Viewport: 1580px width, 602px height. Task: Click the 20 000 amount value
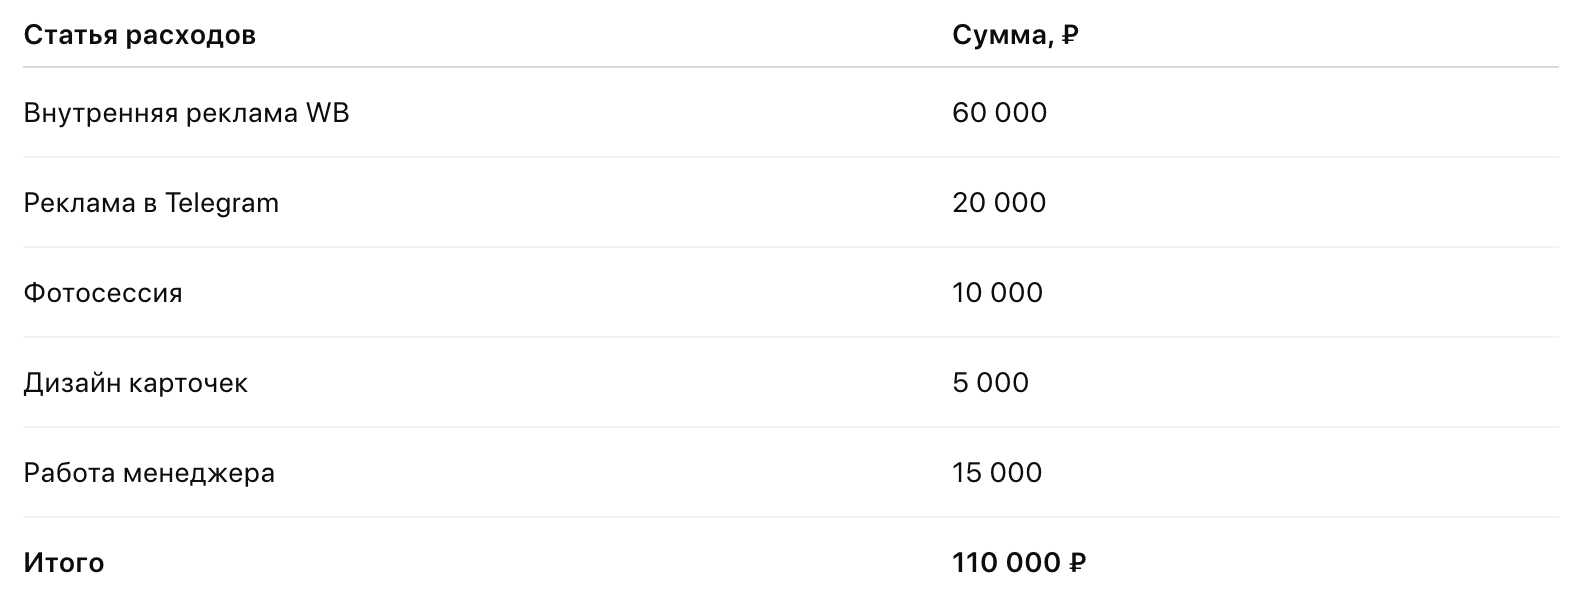[x=999, y=203]
